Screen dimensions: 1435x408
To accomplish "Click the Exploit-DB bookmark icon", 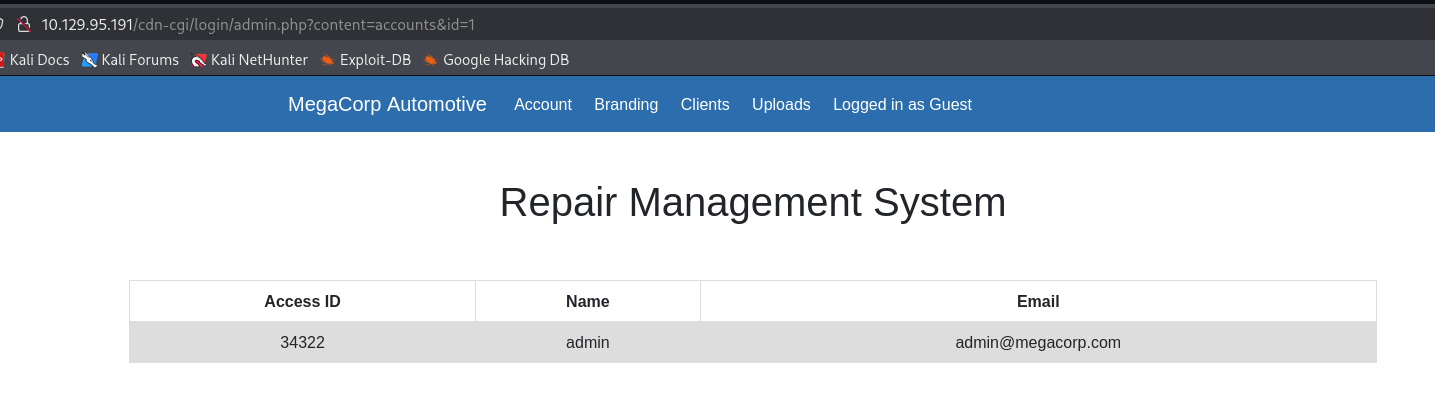I will coord(327,60).
